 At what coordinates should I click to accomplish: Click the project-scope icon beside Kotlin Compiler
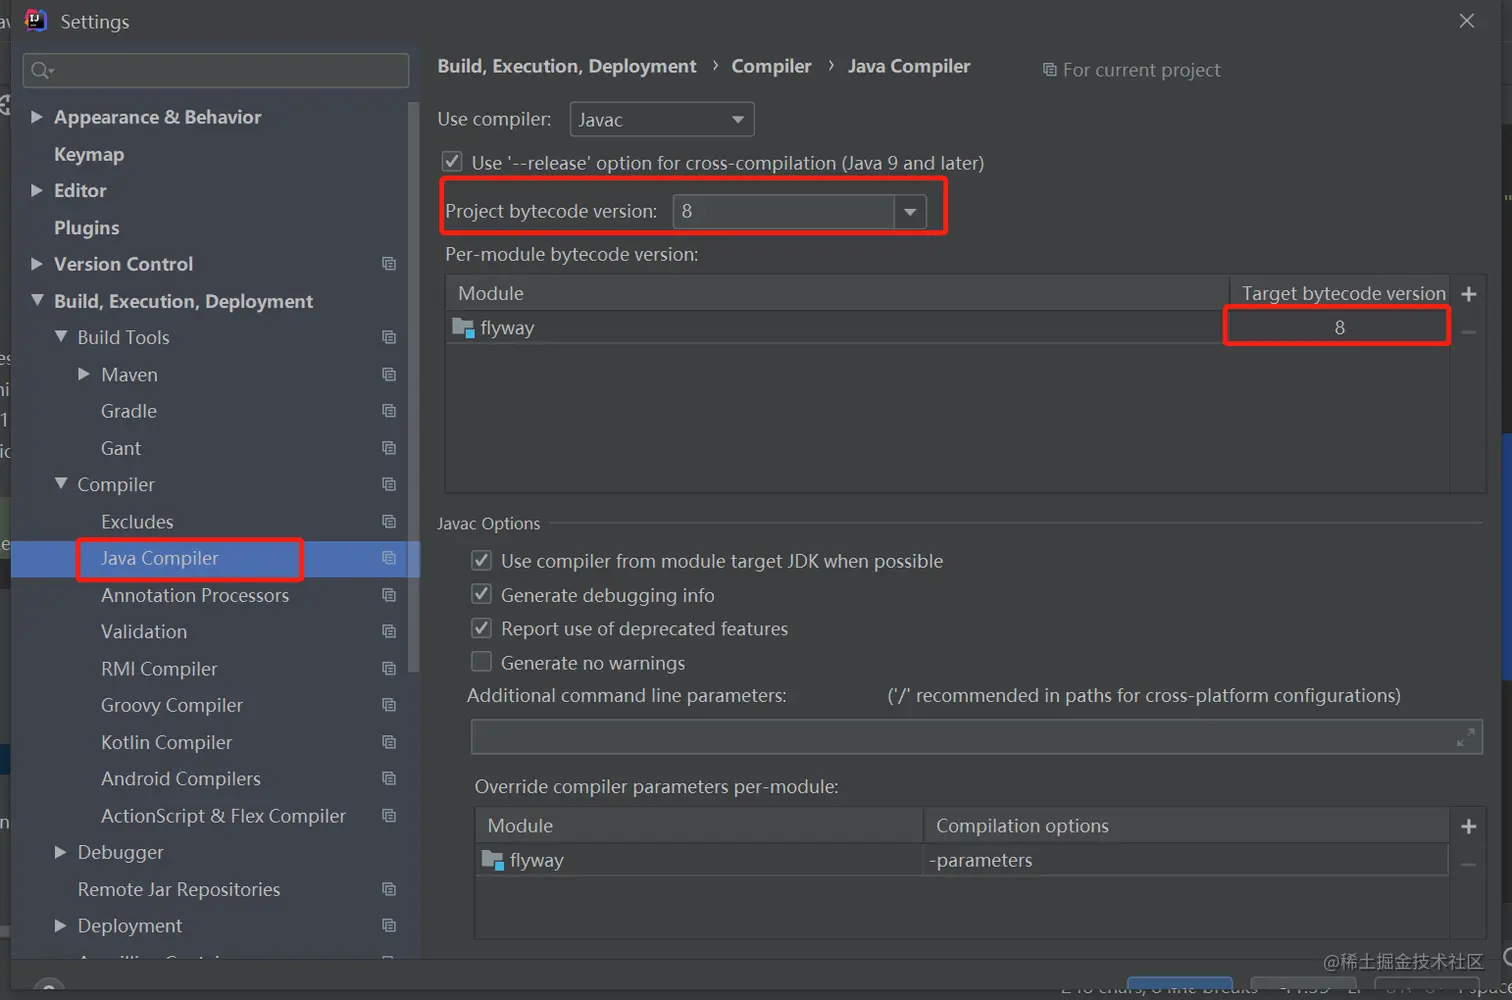click(389, 742)
